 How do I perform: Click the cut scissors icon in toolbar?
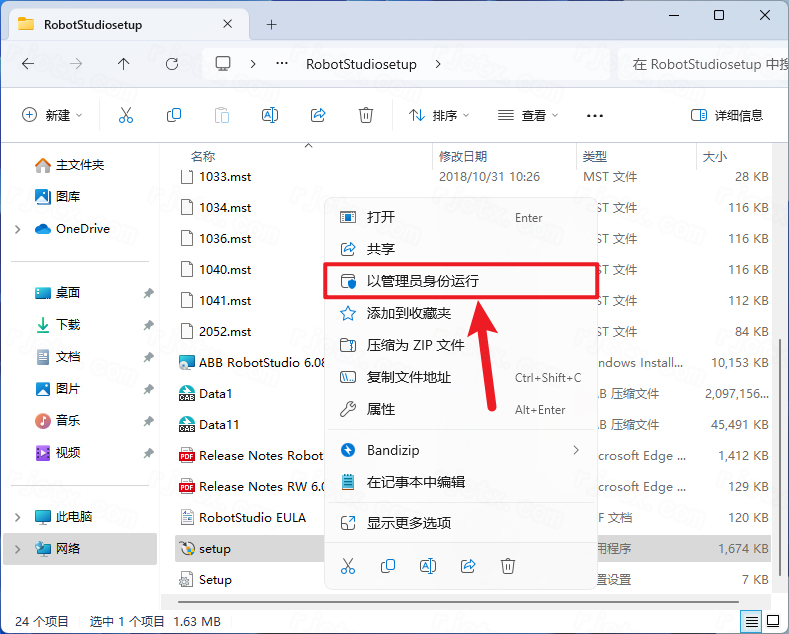click(x=126, y=115)
